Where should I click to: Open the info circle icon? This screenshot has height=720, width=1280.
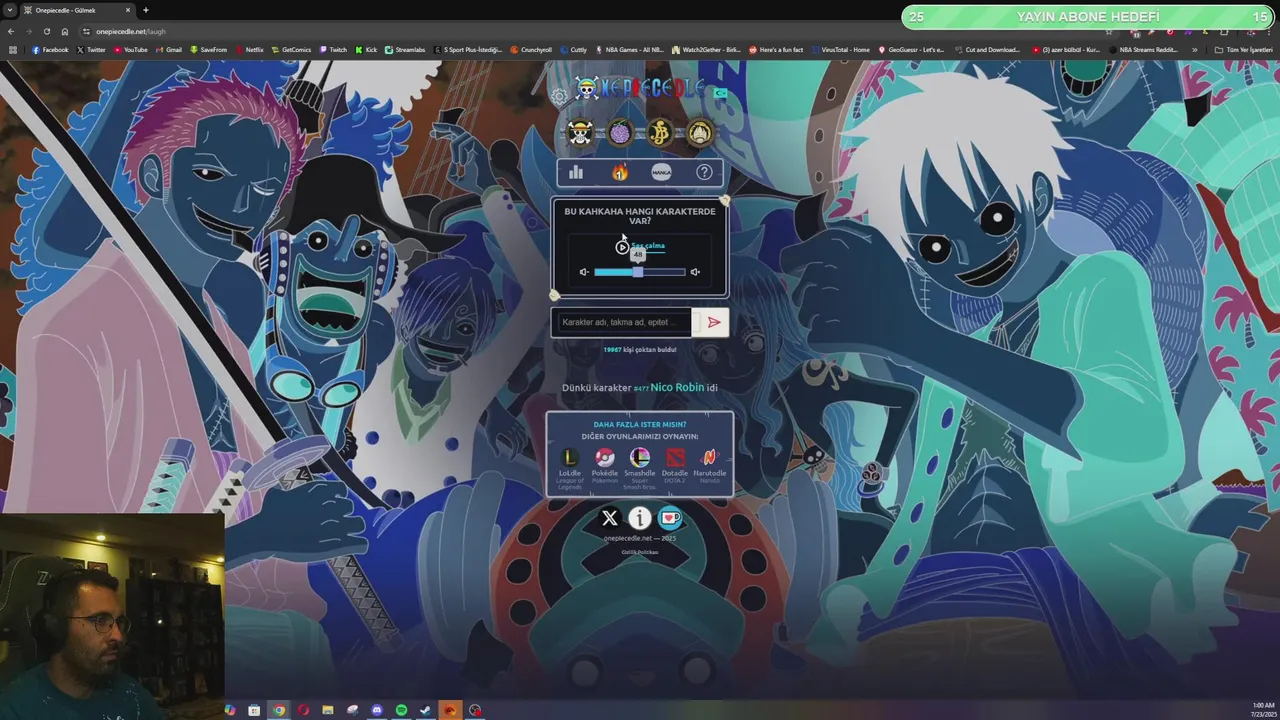pyautogui.click(x=640, y=518)
